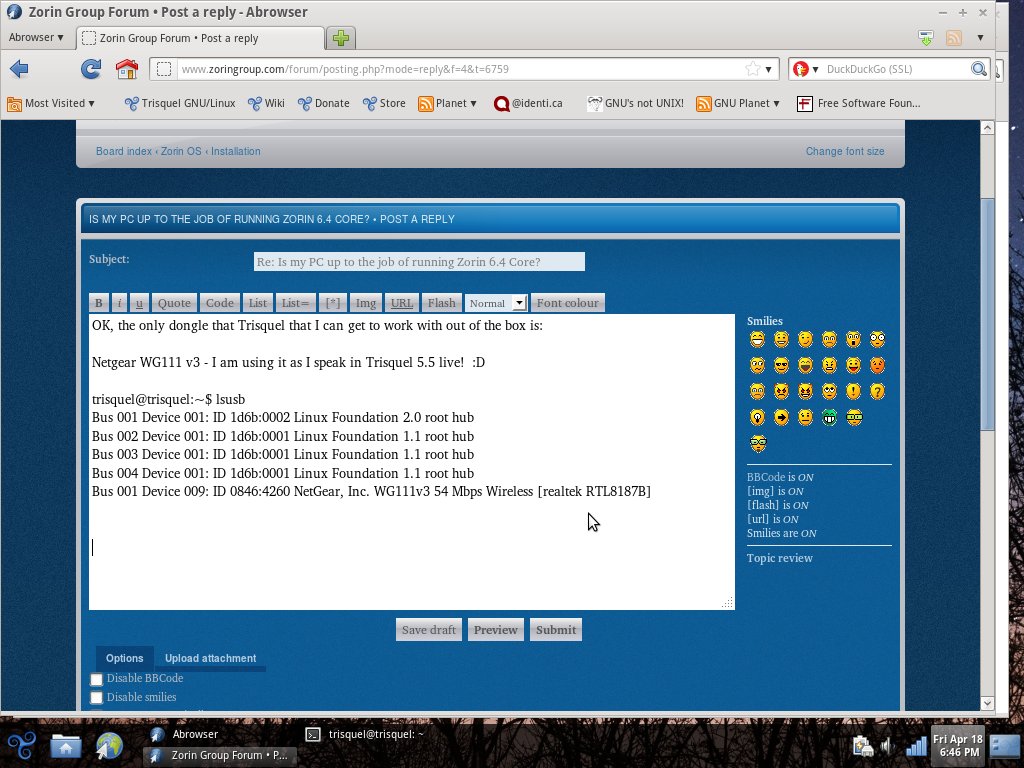Enable Disable BBCode checkbox
Viewport: 1024px width, 768px height.
click(x=97, y=680)
